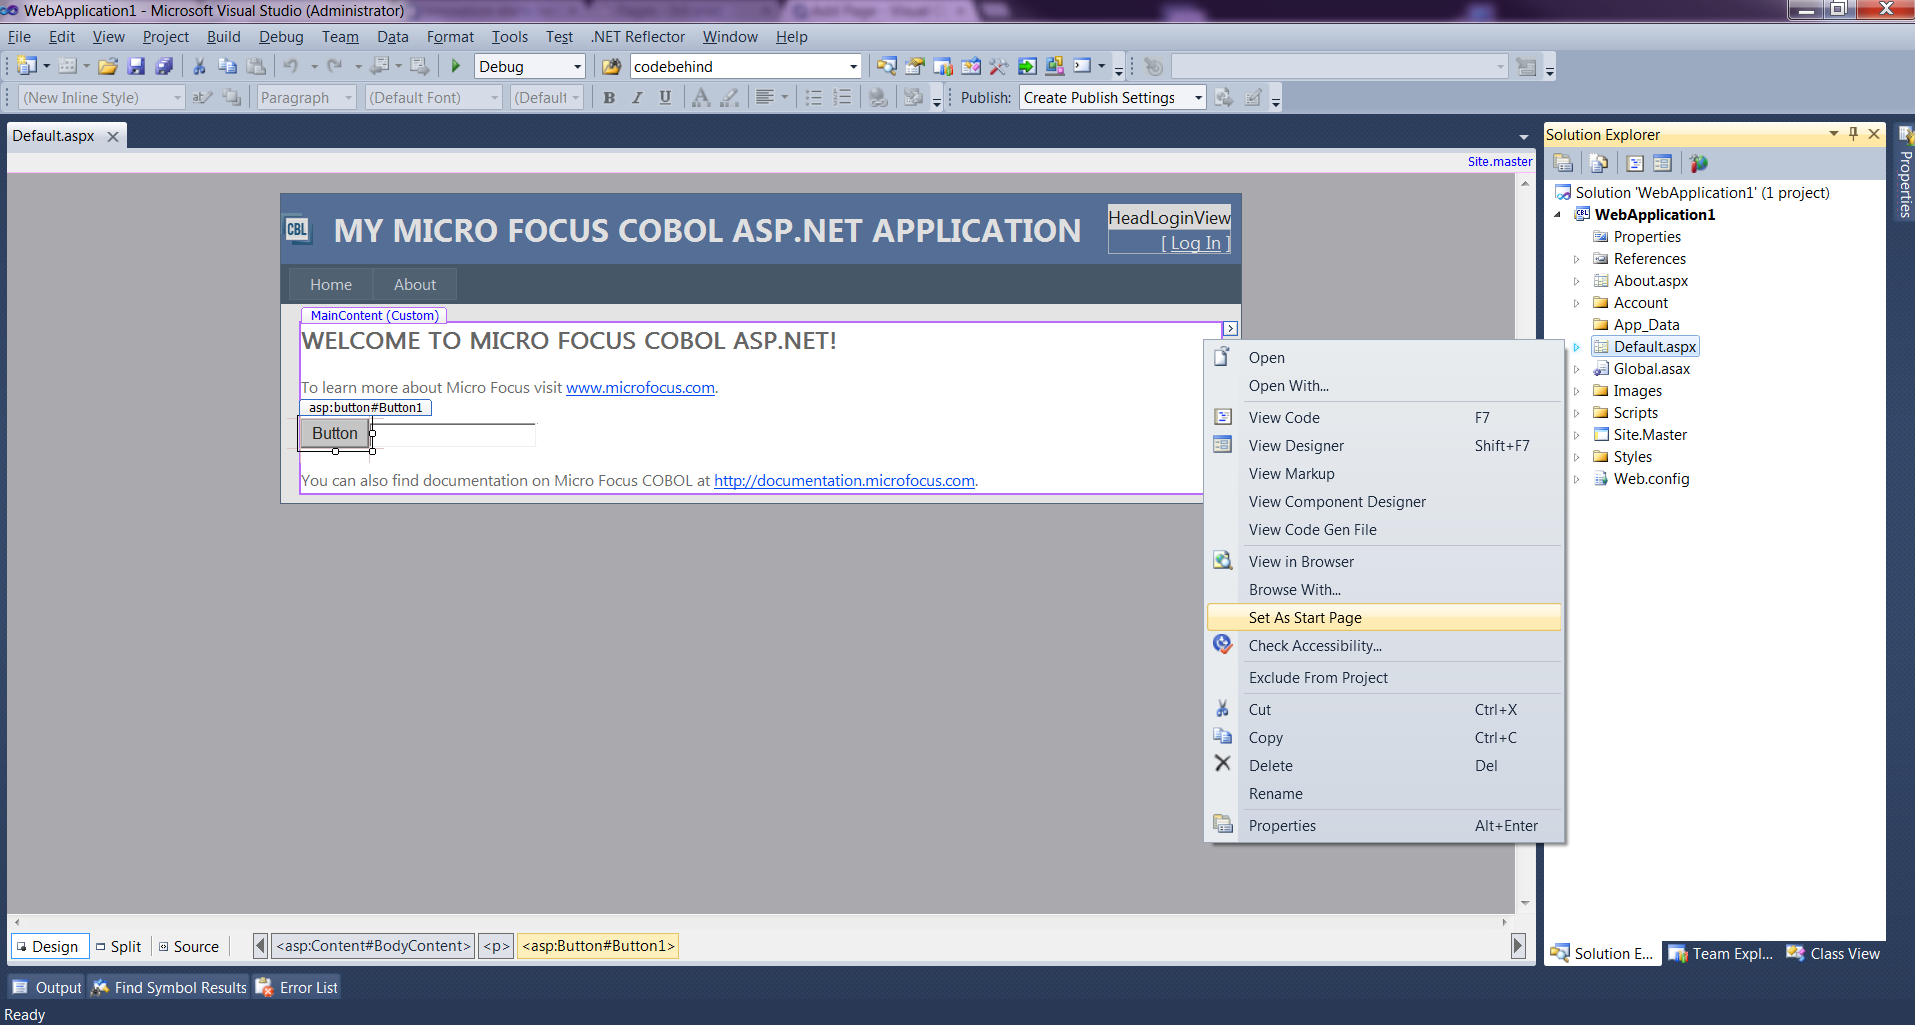Click Solution Explorer's Properties toolbar icon
The image size is (1915, 1025).
pos(1563,163)
